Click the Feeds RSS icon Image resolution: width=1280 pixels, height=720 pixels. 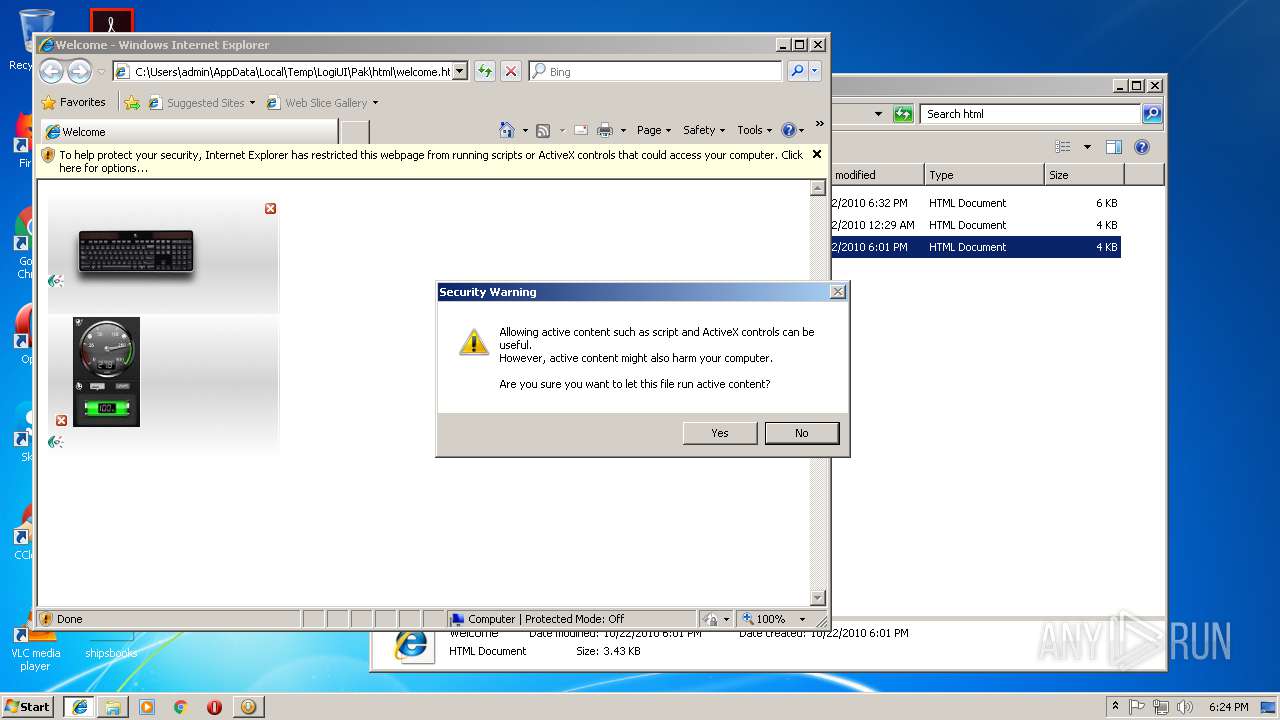543,130
